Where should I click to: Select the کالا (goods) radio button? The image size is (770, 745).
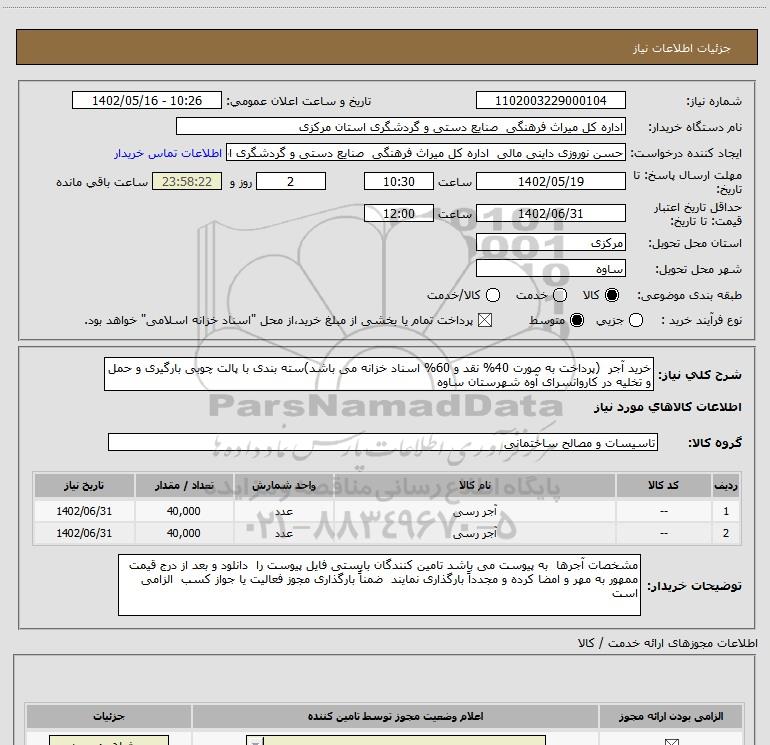click(x=612, y=295)
